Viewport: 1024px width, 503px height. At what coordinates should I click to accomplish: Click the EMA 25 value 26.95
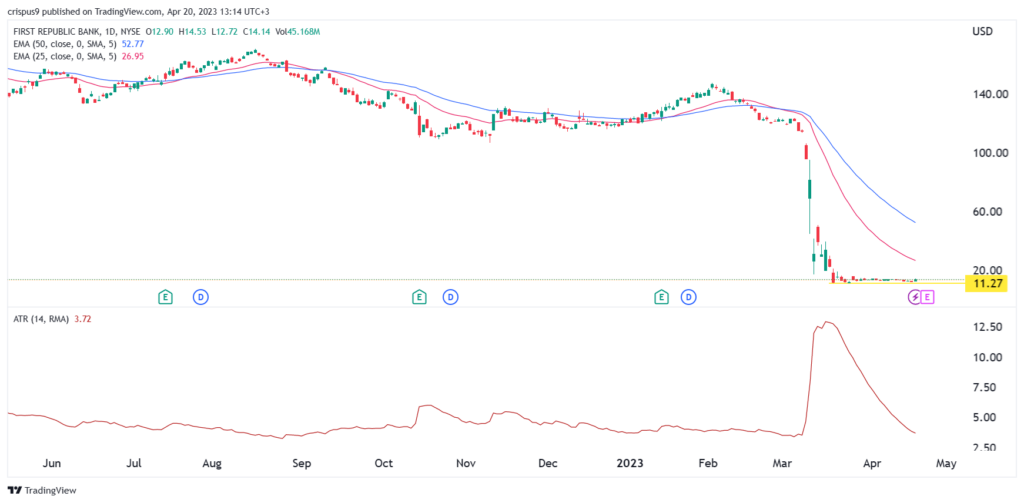coord(132,57)
